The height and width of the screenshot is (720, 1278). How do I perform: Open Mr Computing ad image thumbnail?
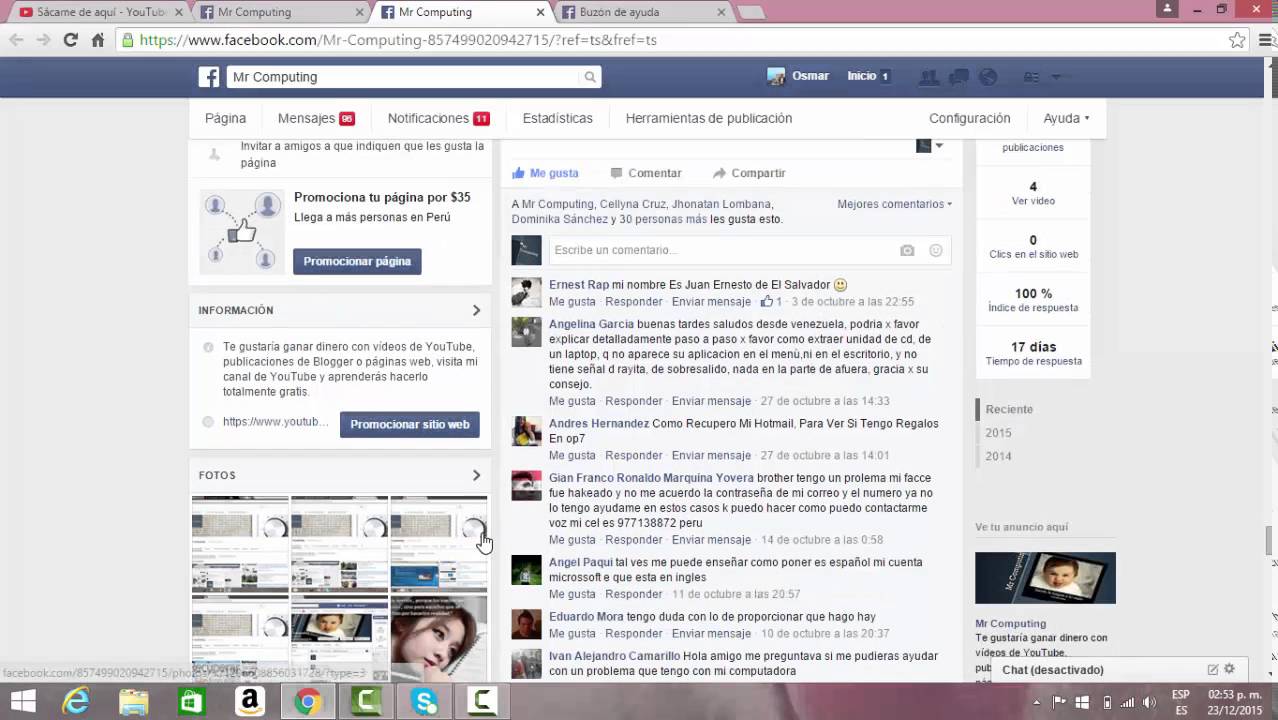tap(1045, 578)
